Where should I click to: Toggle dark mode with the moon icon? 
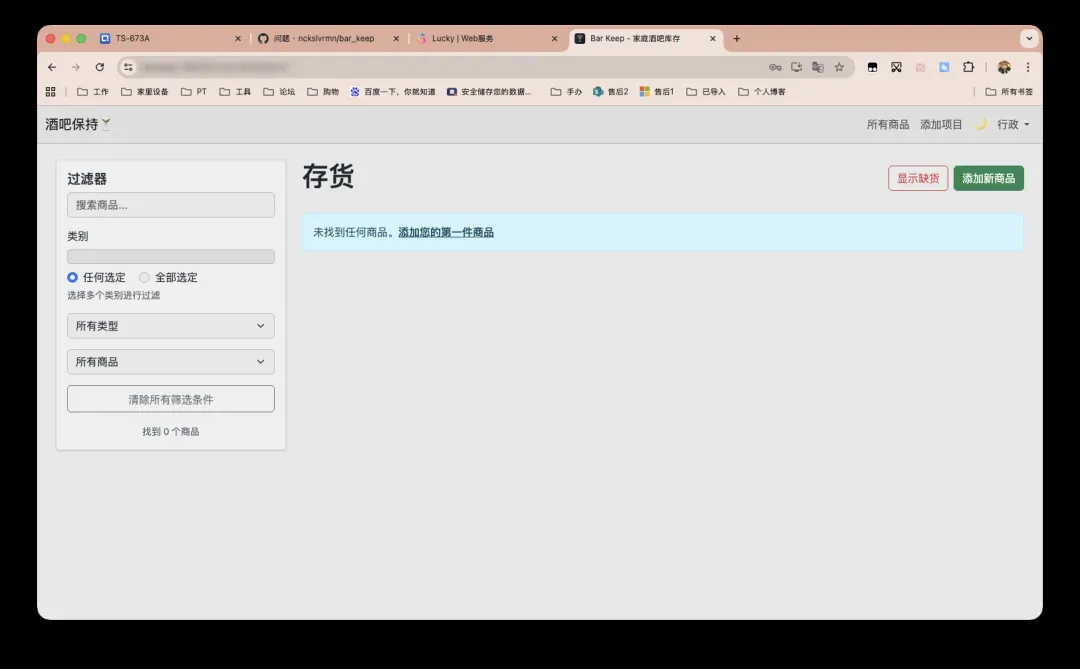click(981, 125)
